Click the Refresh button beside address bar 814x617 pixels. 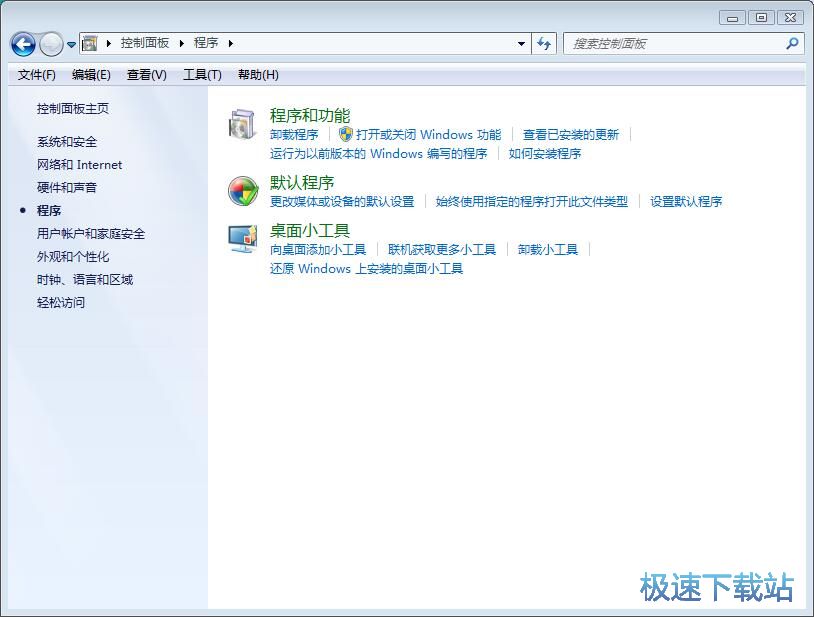coord(544,44)
